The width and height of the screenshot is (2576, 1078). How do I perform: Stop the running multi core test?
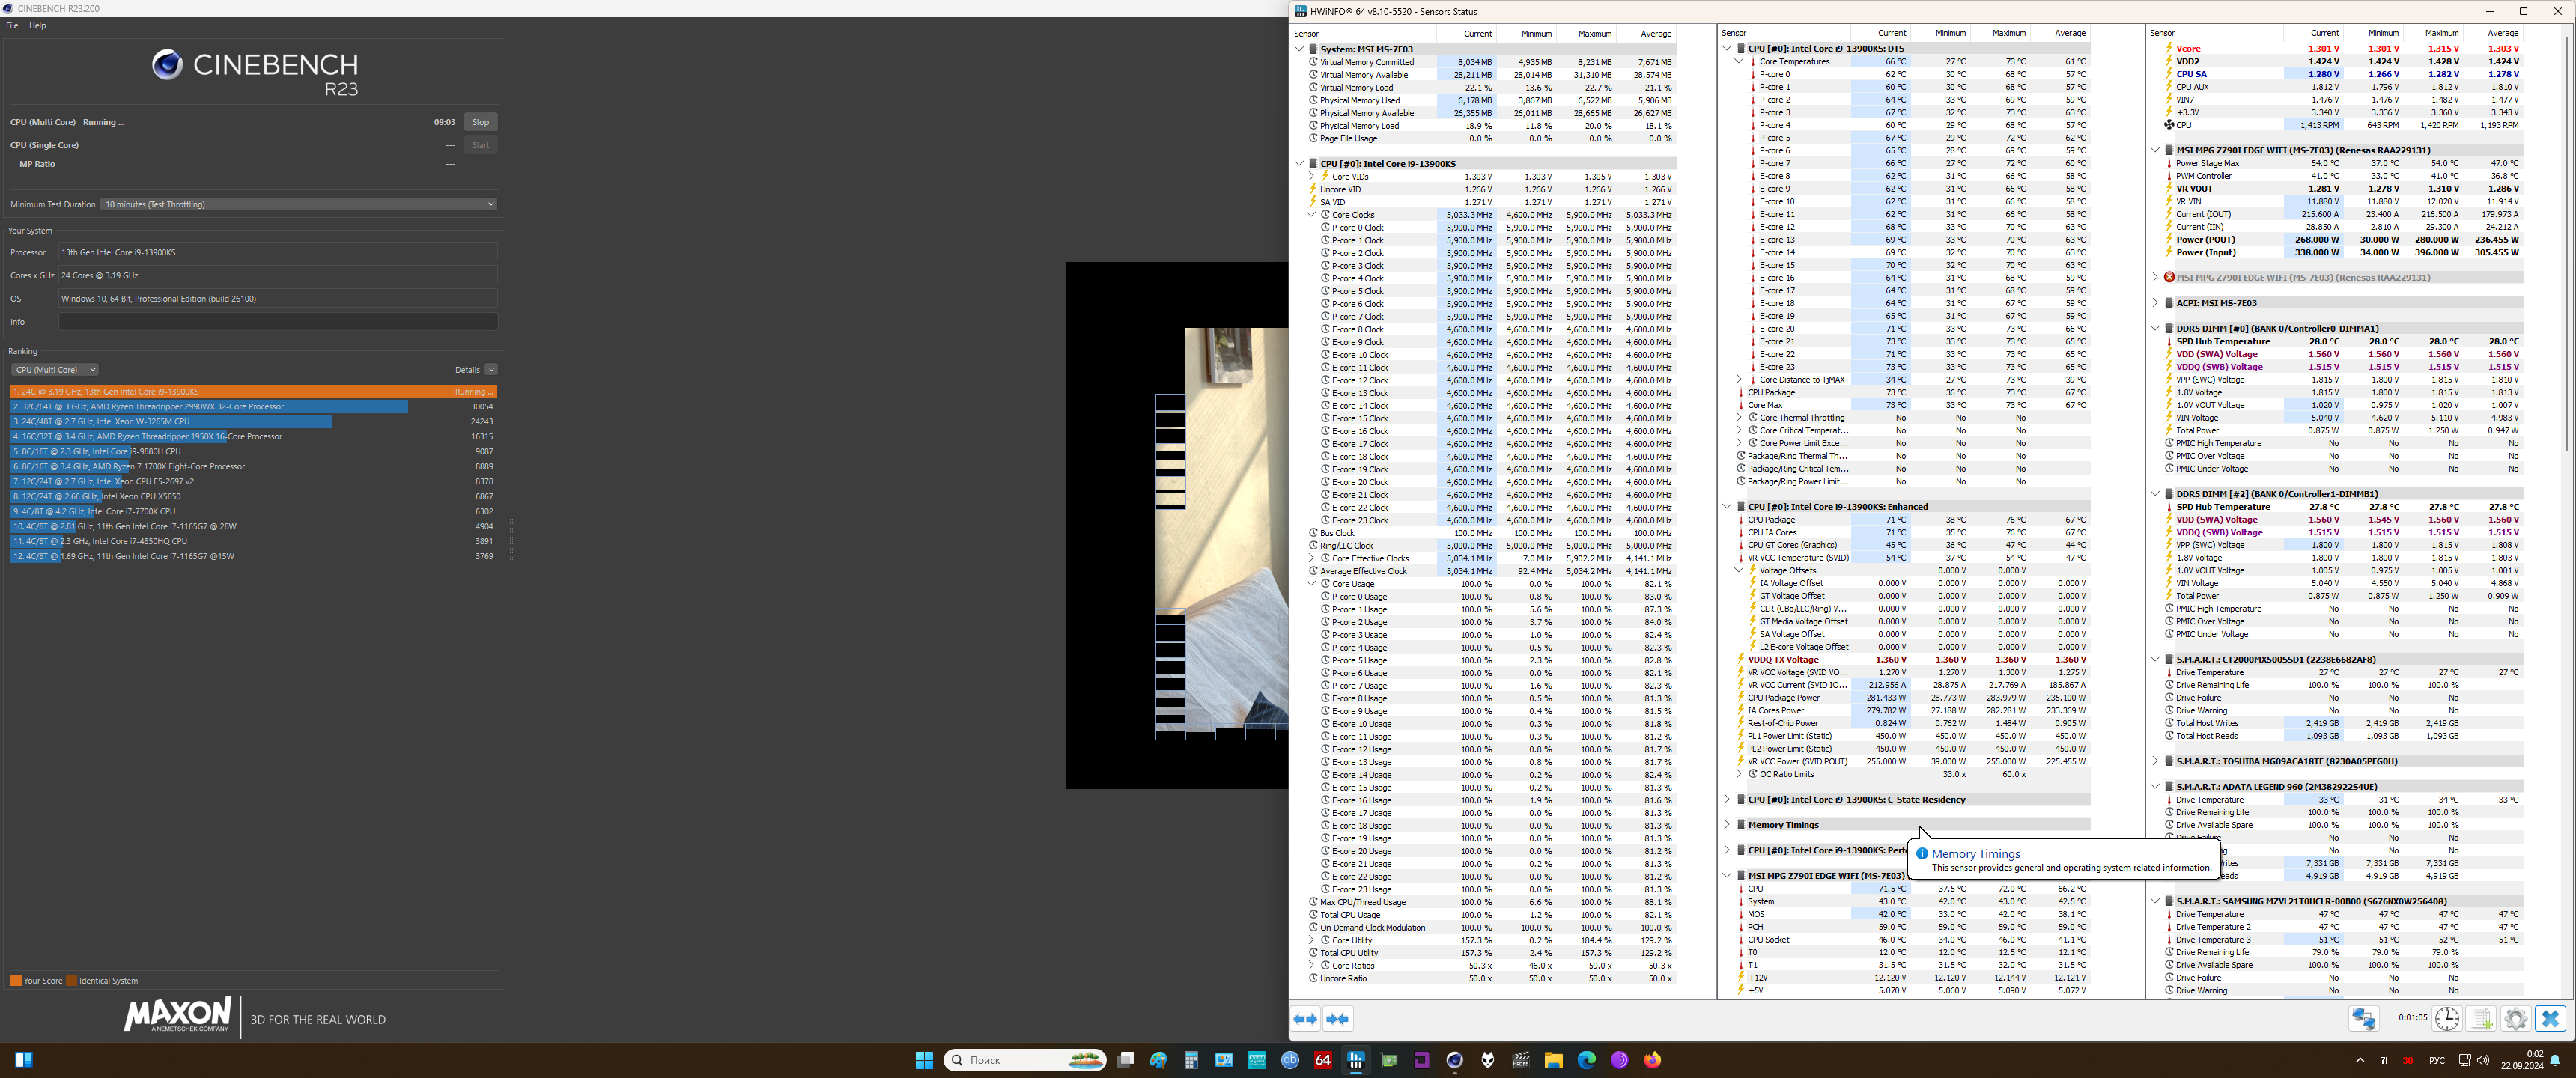tap(480, 122)
